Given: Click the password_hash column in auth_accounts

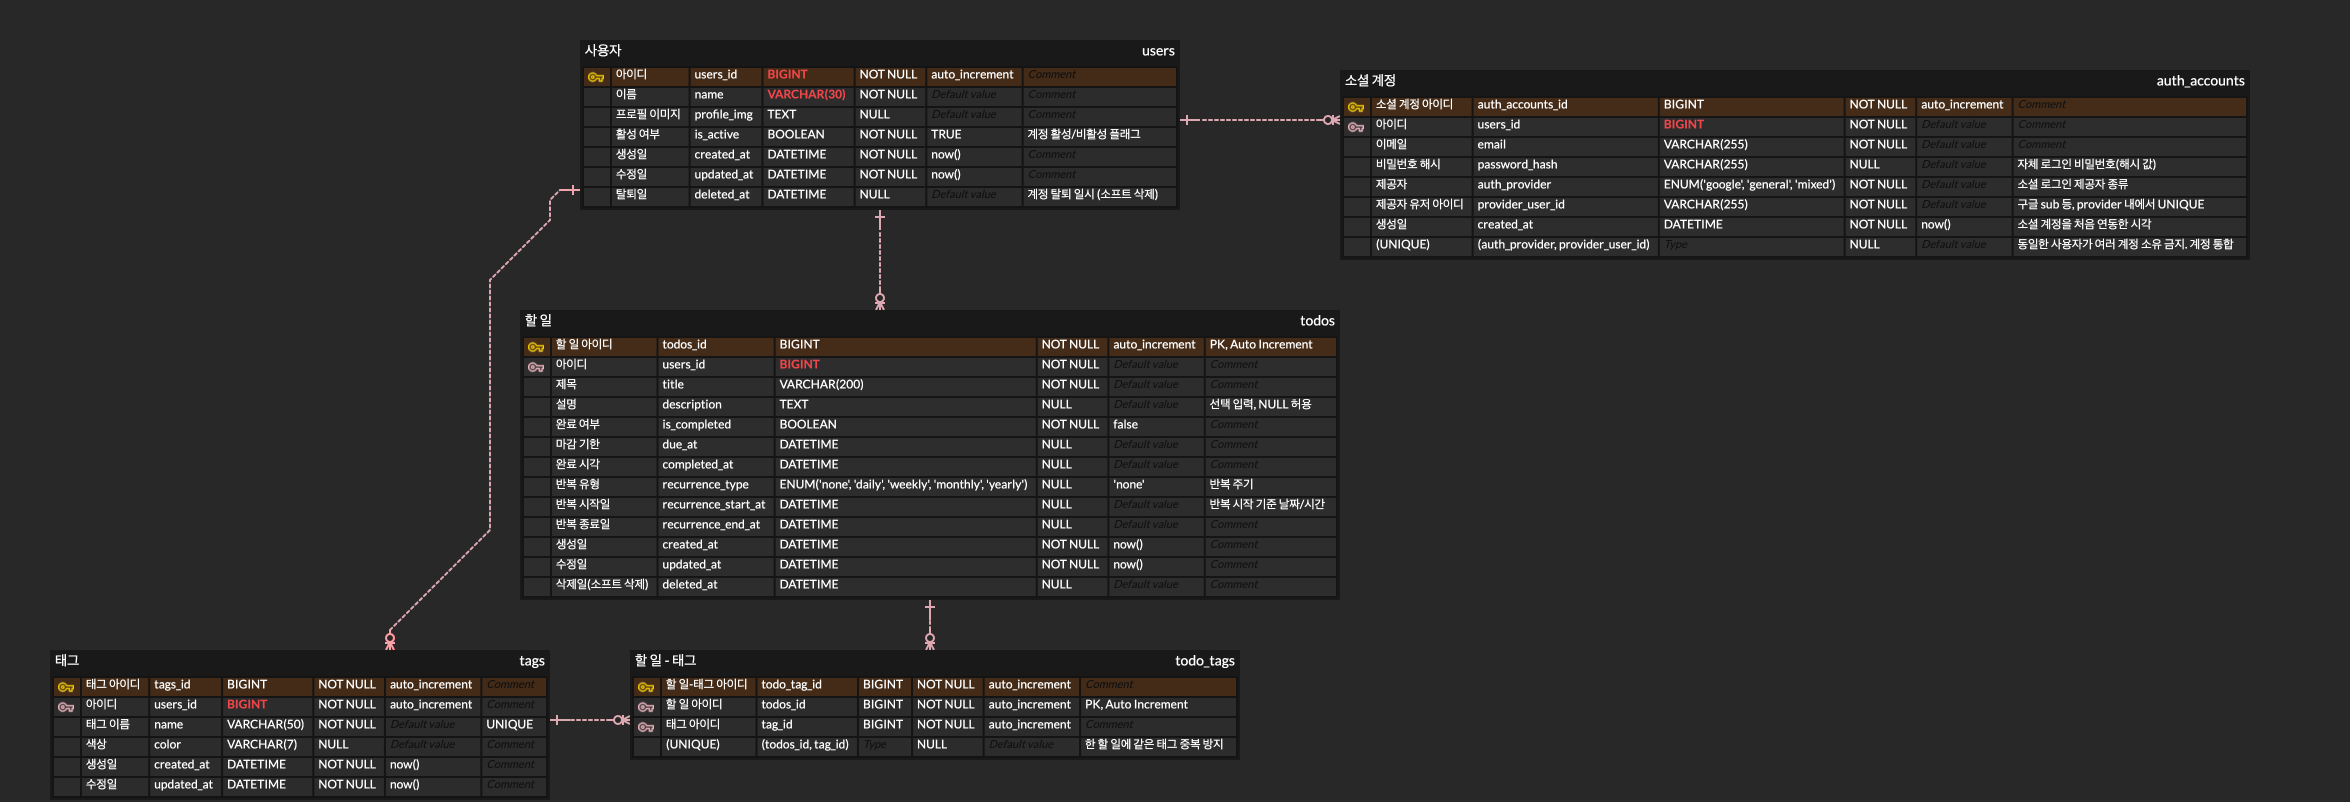Looking at the screenshot, I should (1517, 165).
